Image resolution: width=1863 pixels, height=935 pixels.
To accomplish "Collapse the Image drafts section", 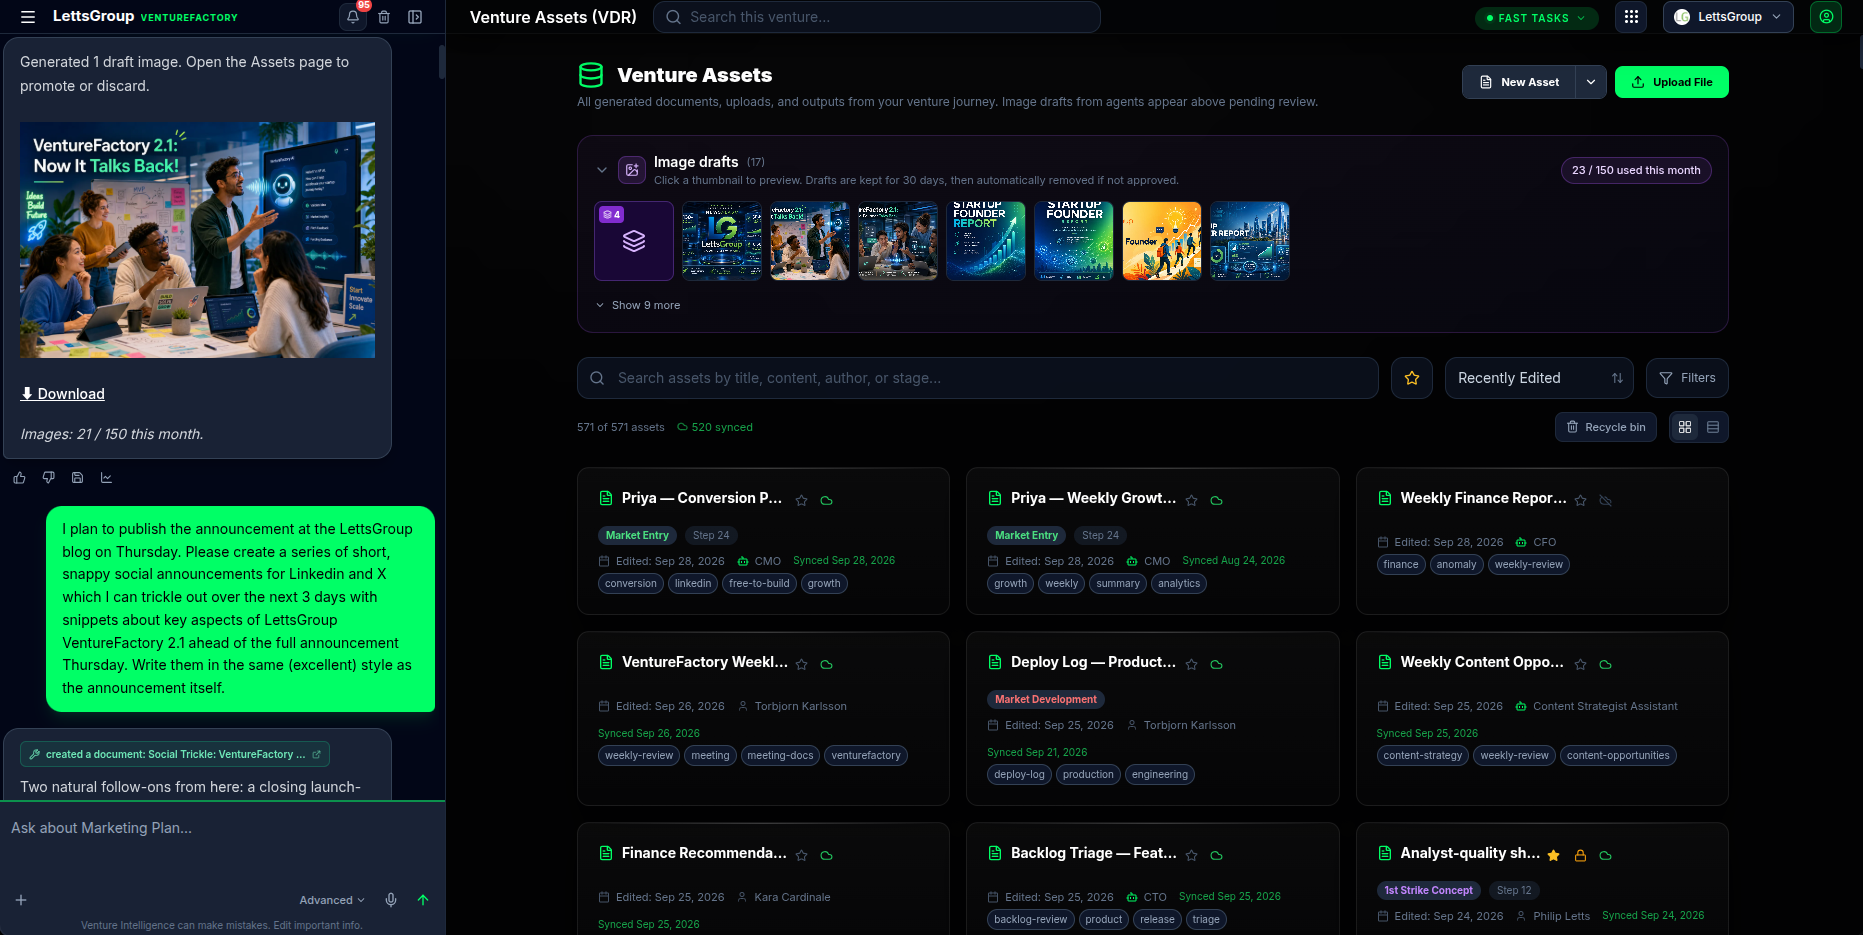I will [x=602, y=170].
